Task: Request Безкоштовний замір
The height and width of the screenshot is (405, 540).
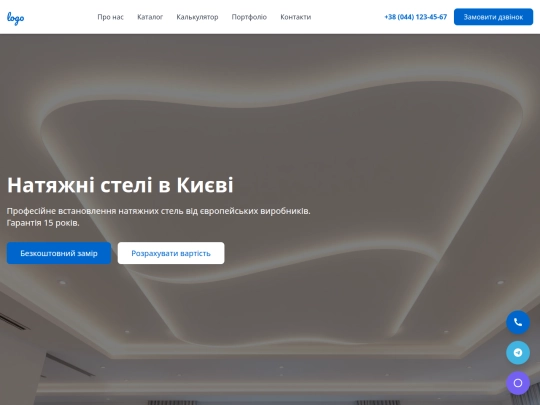Action: click(59, 253)
